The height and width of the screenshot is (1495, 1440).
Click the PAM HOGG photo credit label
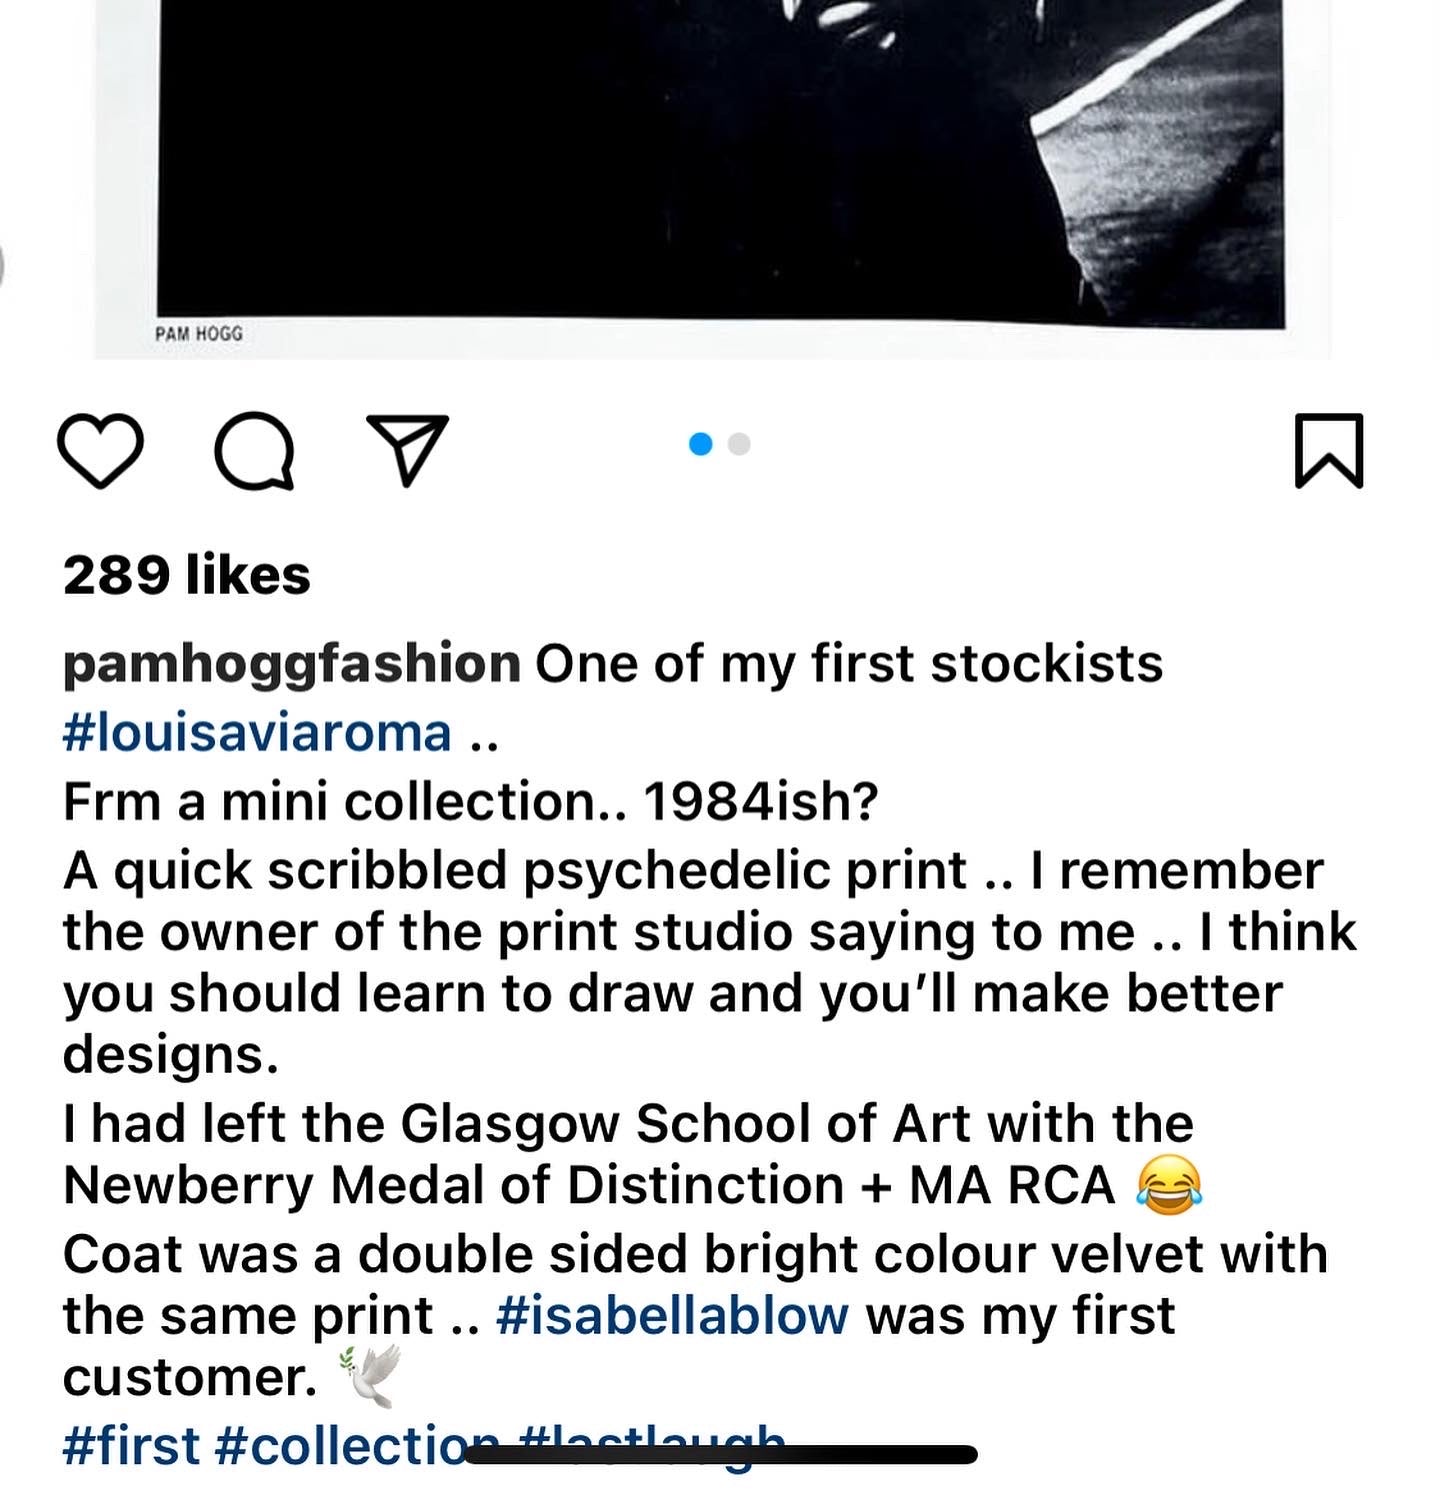199,334
